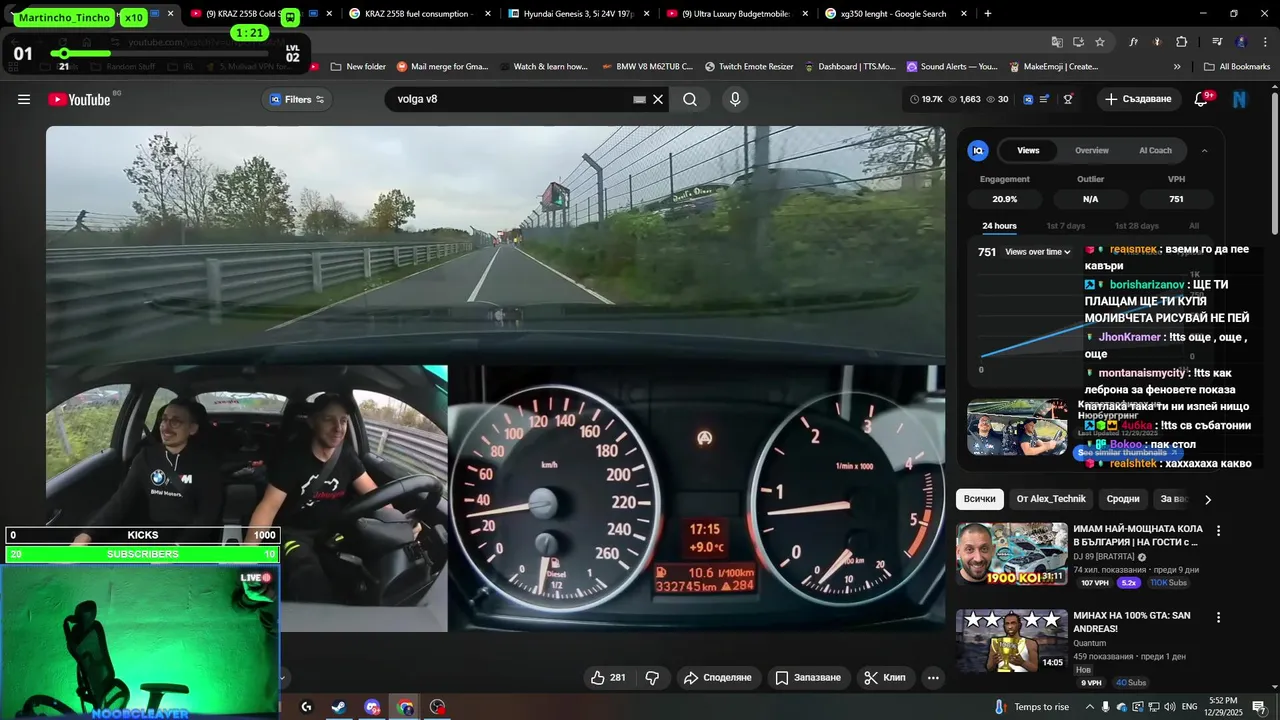Like the video with thumbs up
The image size is (1280, 720).
(608, 677)
